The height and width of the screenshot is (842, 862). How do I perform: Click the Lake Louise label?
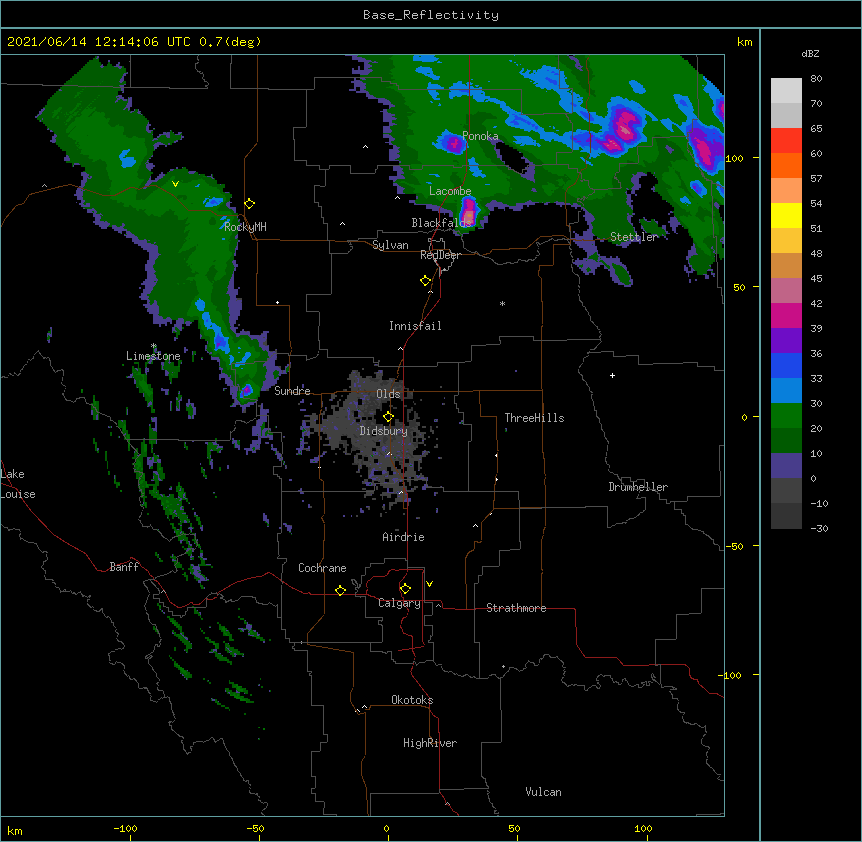[x=18, y=484]
